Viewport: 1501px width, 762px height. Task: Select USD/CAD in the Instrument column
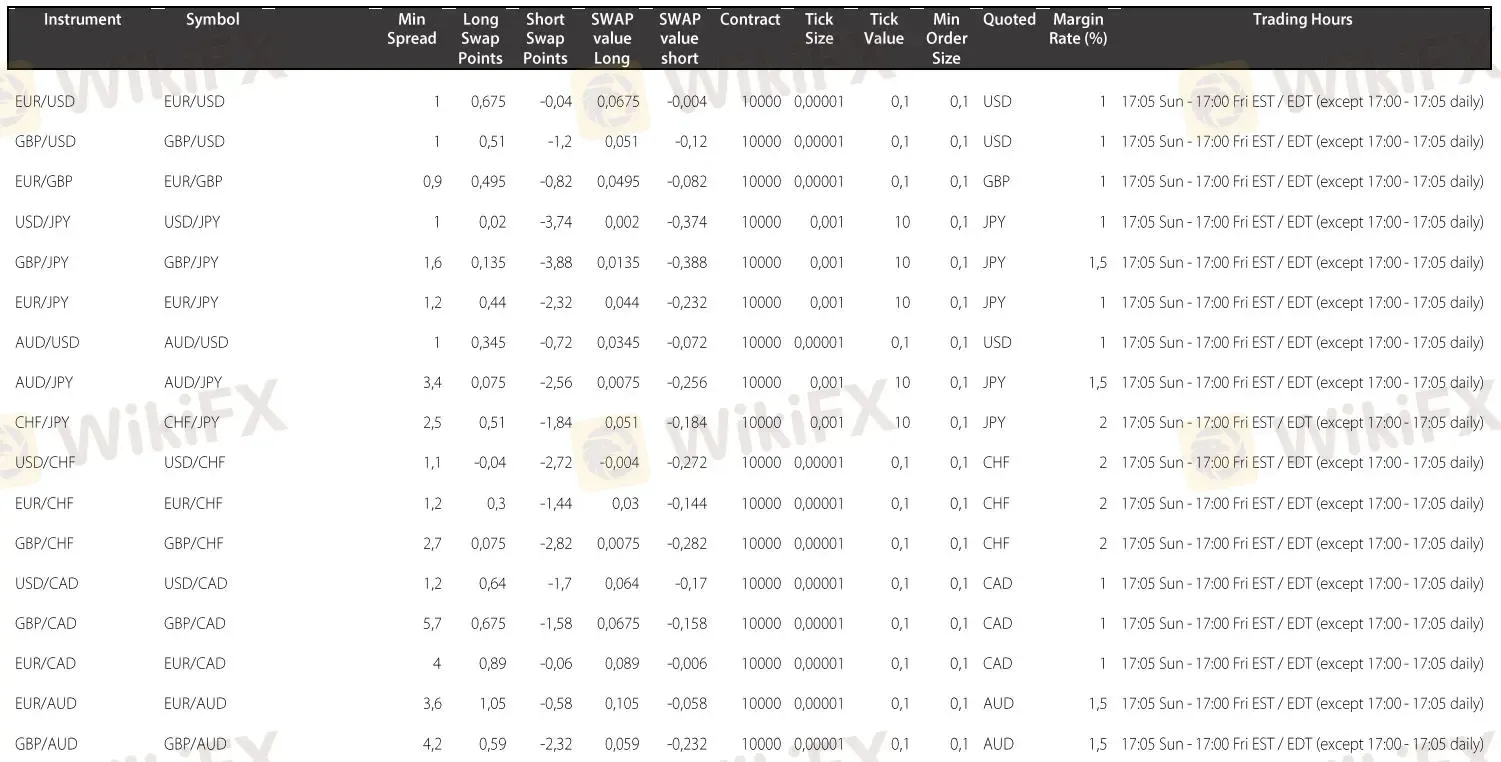(46, 583)
